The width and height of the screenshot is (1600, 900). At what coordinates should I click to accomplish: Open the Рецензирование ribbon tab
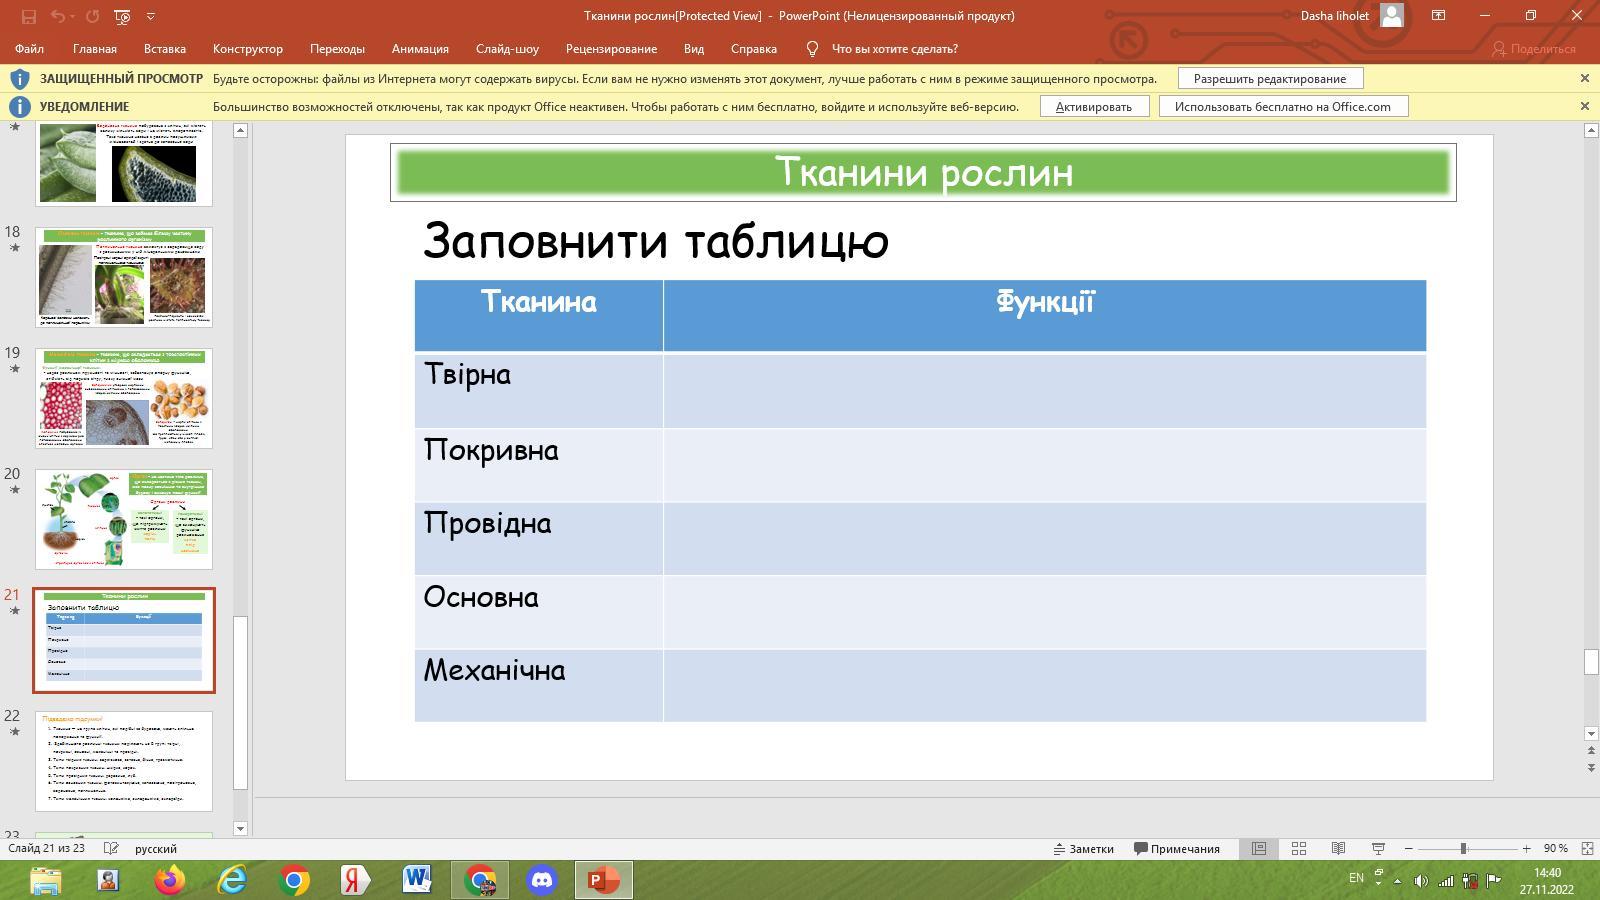pyautogui.click(x=611, y=48)
